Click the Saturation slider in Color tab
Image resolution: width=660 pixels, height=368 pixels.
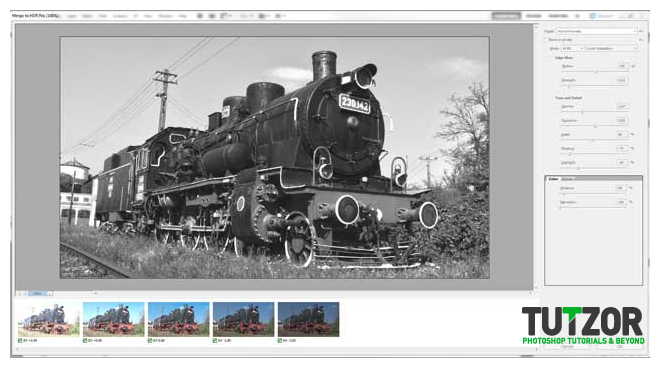click(593, 208)
